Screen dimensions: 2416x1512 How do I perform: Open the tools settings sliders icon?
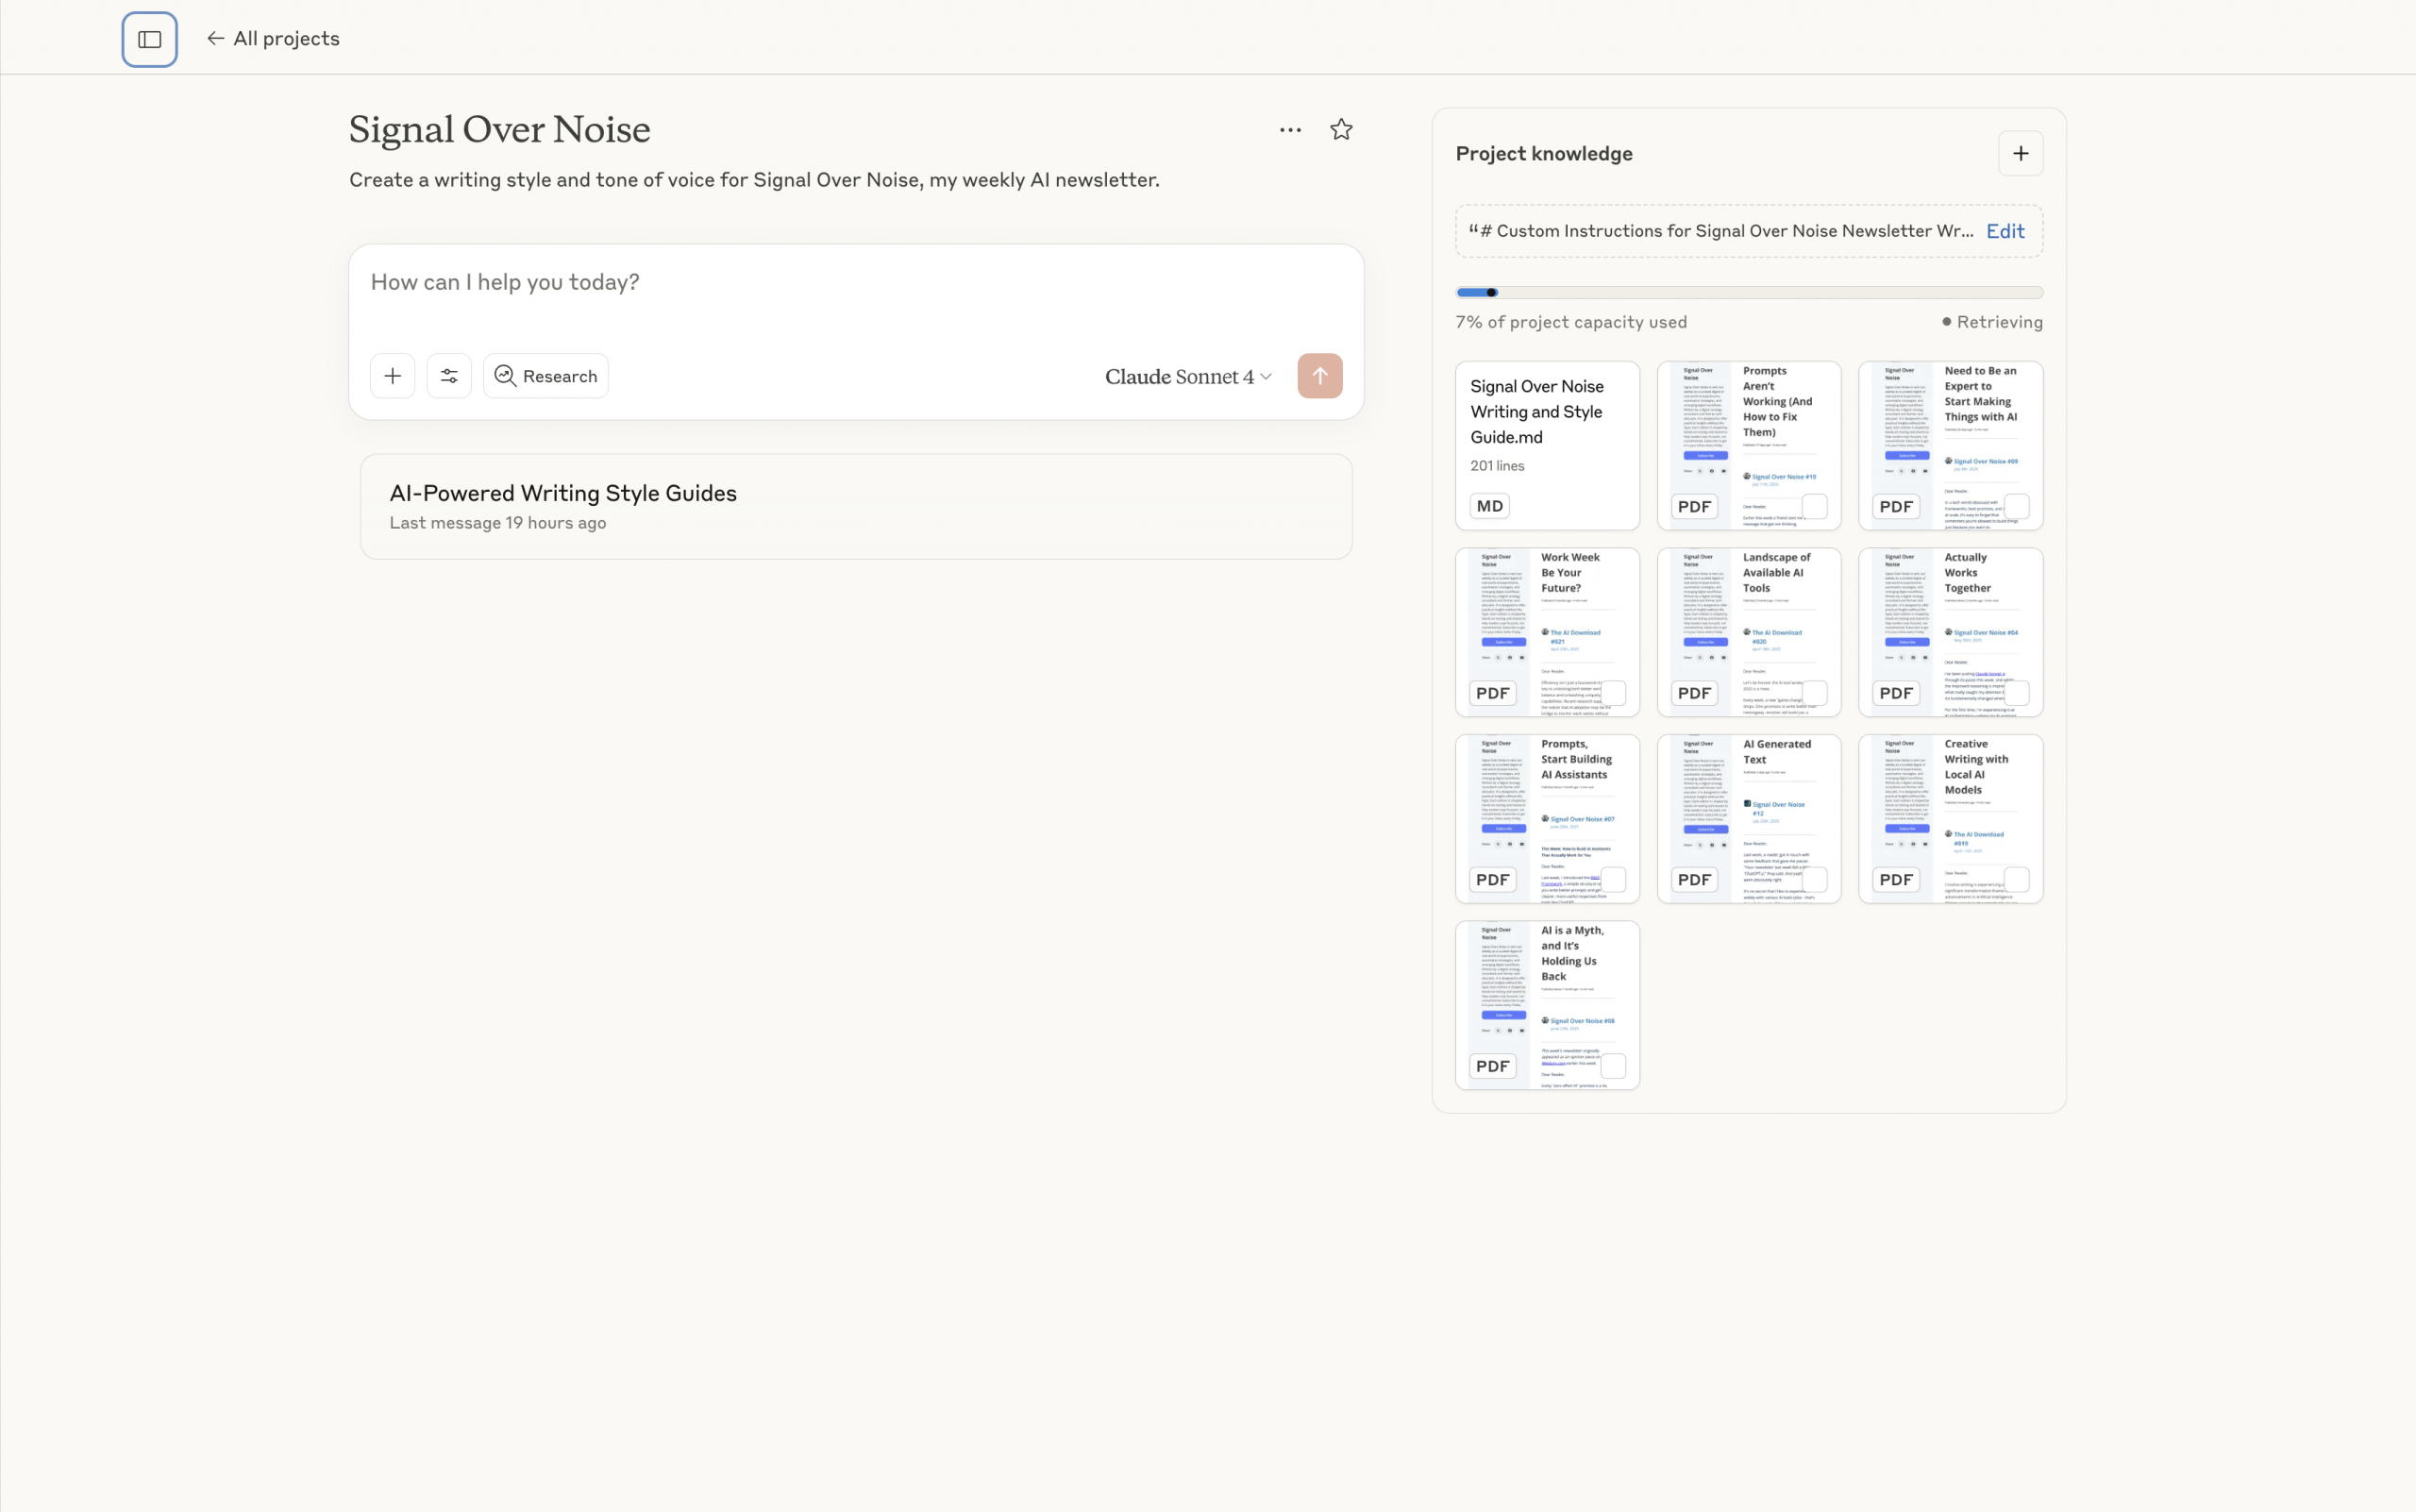point(449,376)
